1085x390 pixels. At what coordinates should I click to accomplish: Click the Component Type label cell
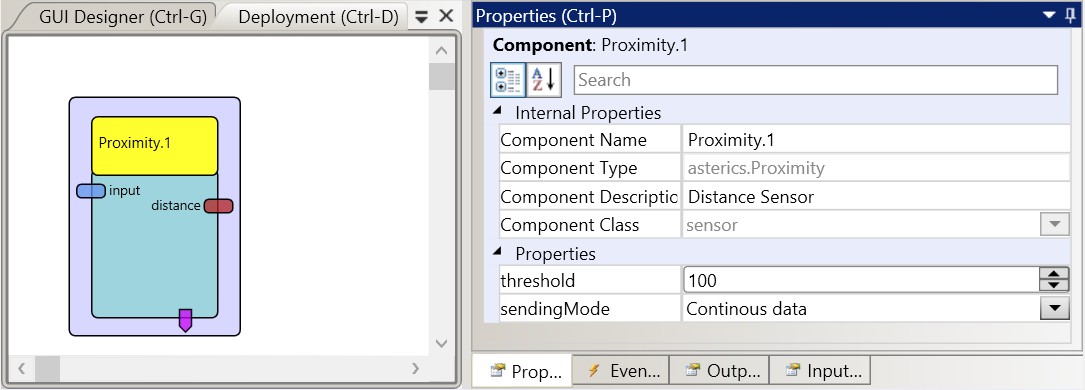tap(590, 169)
